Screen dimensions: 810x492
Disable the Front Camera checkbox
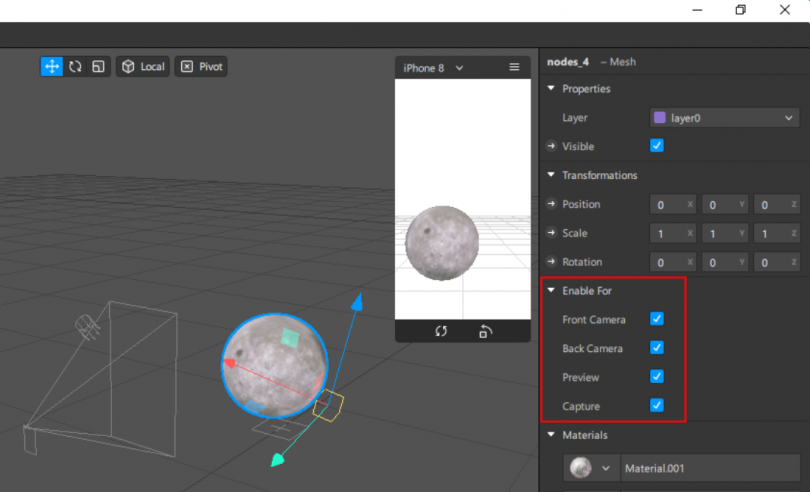click(657, 319)
